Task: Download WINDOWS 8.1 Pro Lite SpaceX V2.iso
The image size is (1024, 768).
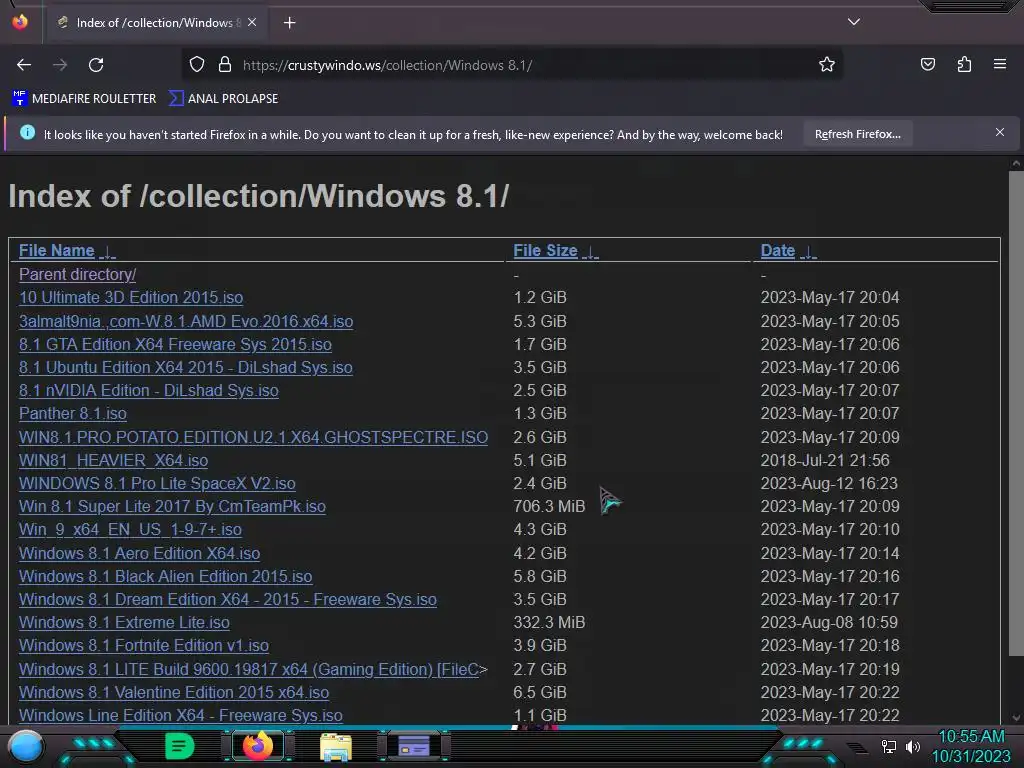Action: (x=157, y=483)
